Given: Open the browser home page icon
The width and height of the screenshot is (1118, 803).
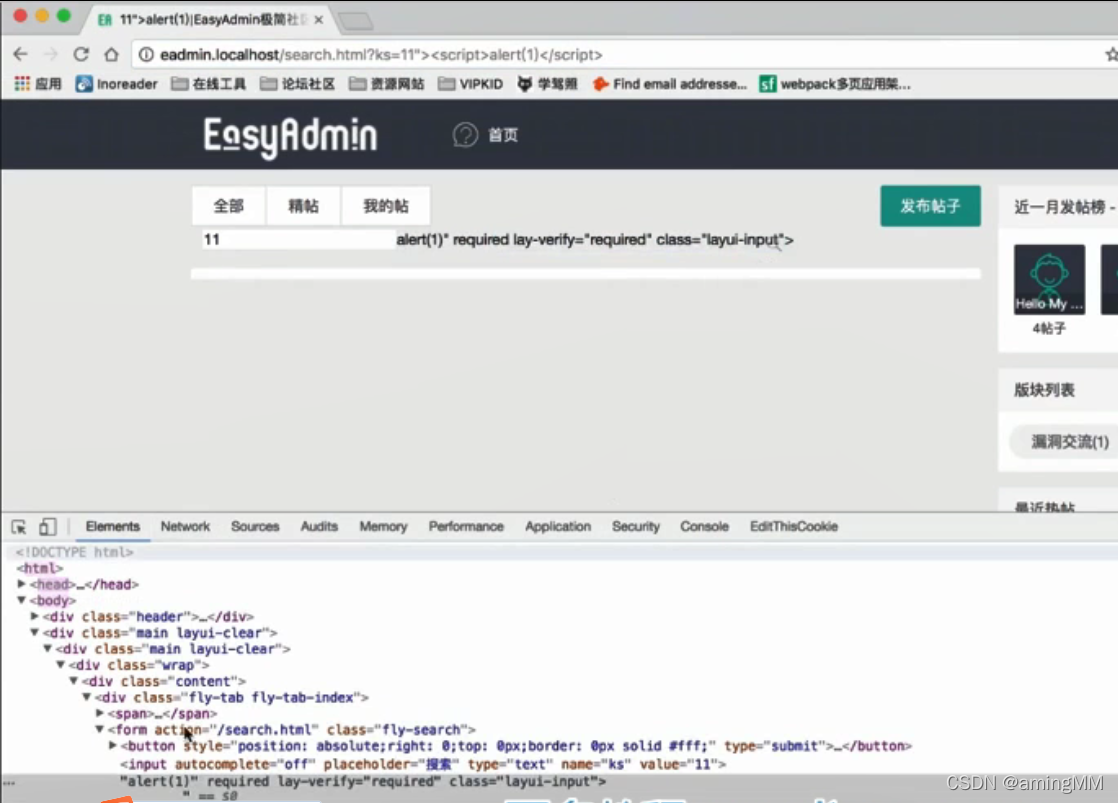Looking at the screenshot, I should (111, 54).
